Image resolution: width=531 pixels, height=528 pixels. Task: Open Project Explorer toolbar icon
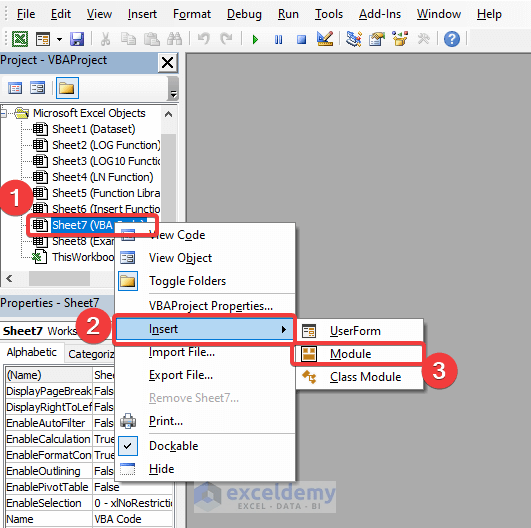coord(354,39)
